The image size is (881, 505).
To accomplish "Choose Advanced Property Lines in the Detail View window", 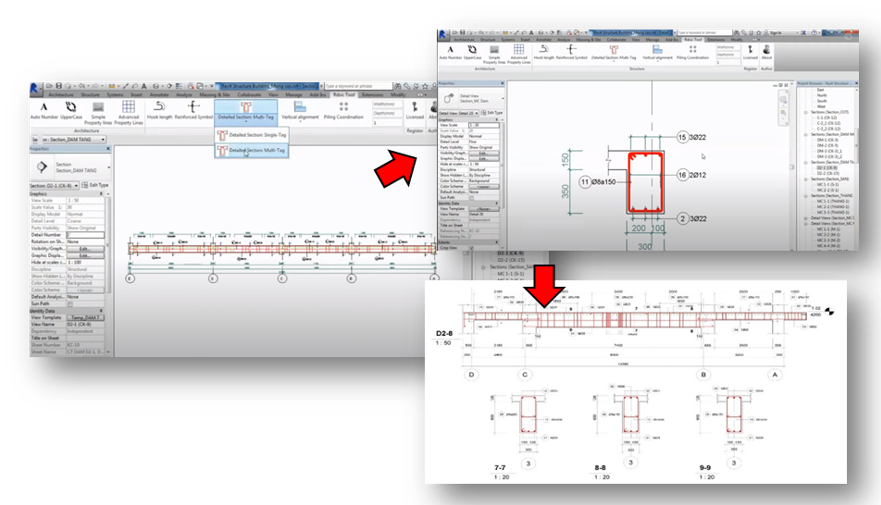I will 519,55.
